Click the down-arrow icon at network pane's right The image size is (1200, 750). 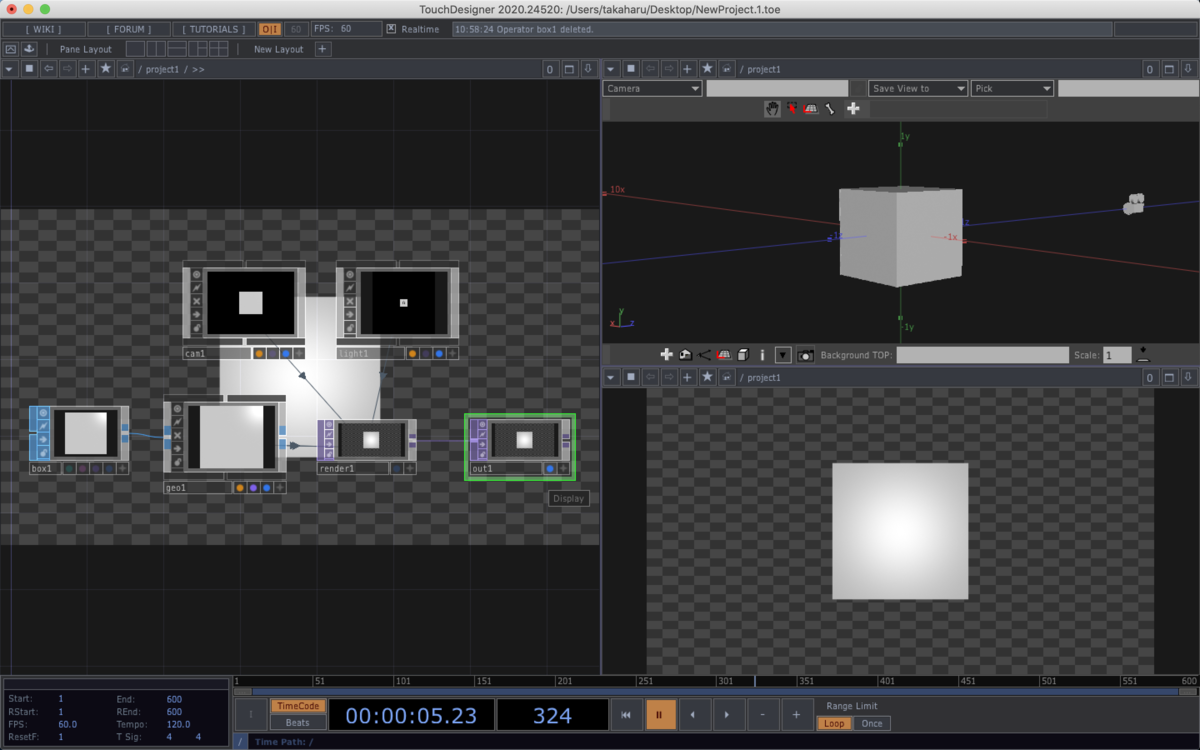pyautogui.click(x=588, y=69)
